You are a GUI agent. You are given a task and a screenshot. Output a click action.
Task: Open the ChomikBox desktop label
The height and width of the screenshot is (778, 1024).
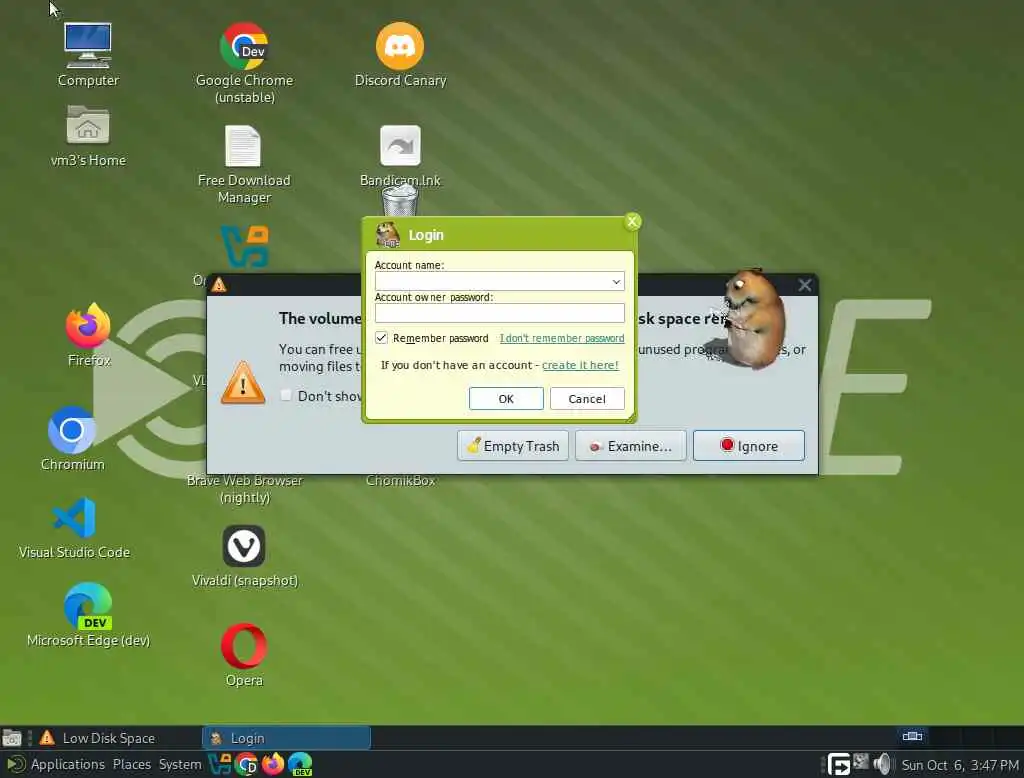(400, 480)
